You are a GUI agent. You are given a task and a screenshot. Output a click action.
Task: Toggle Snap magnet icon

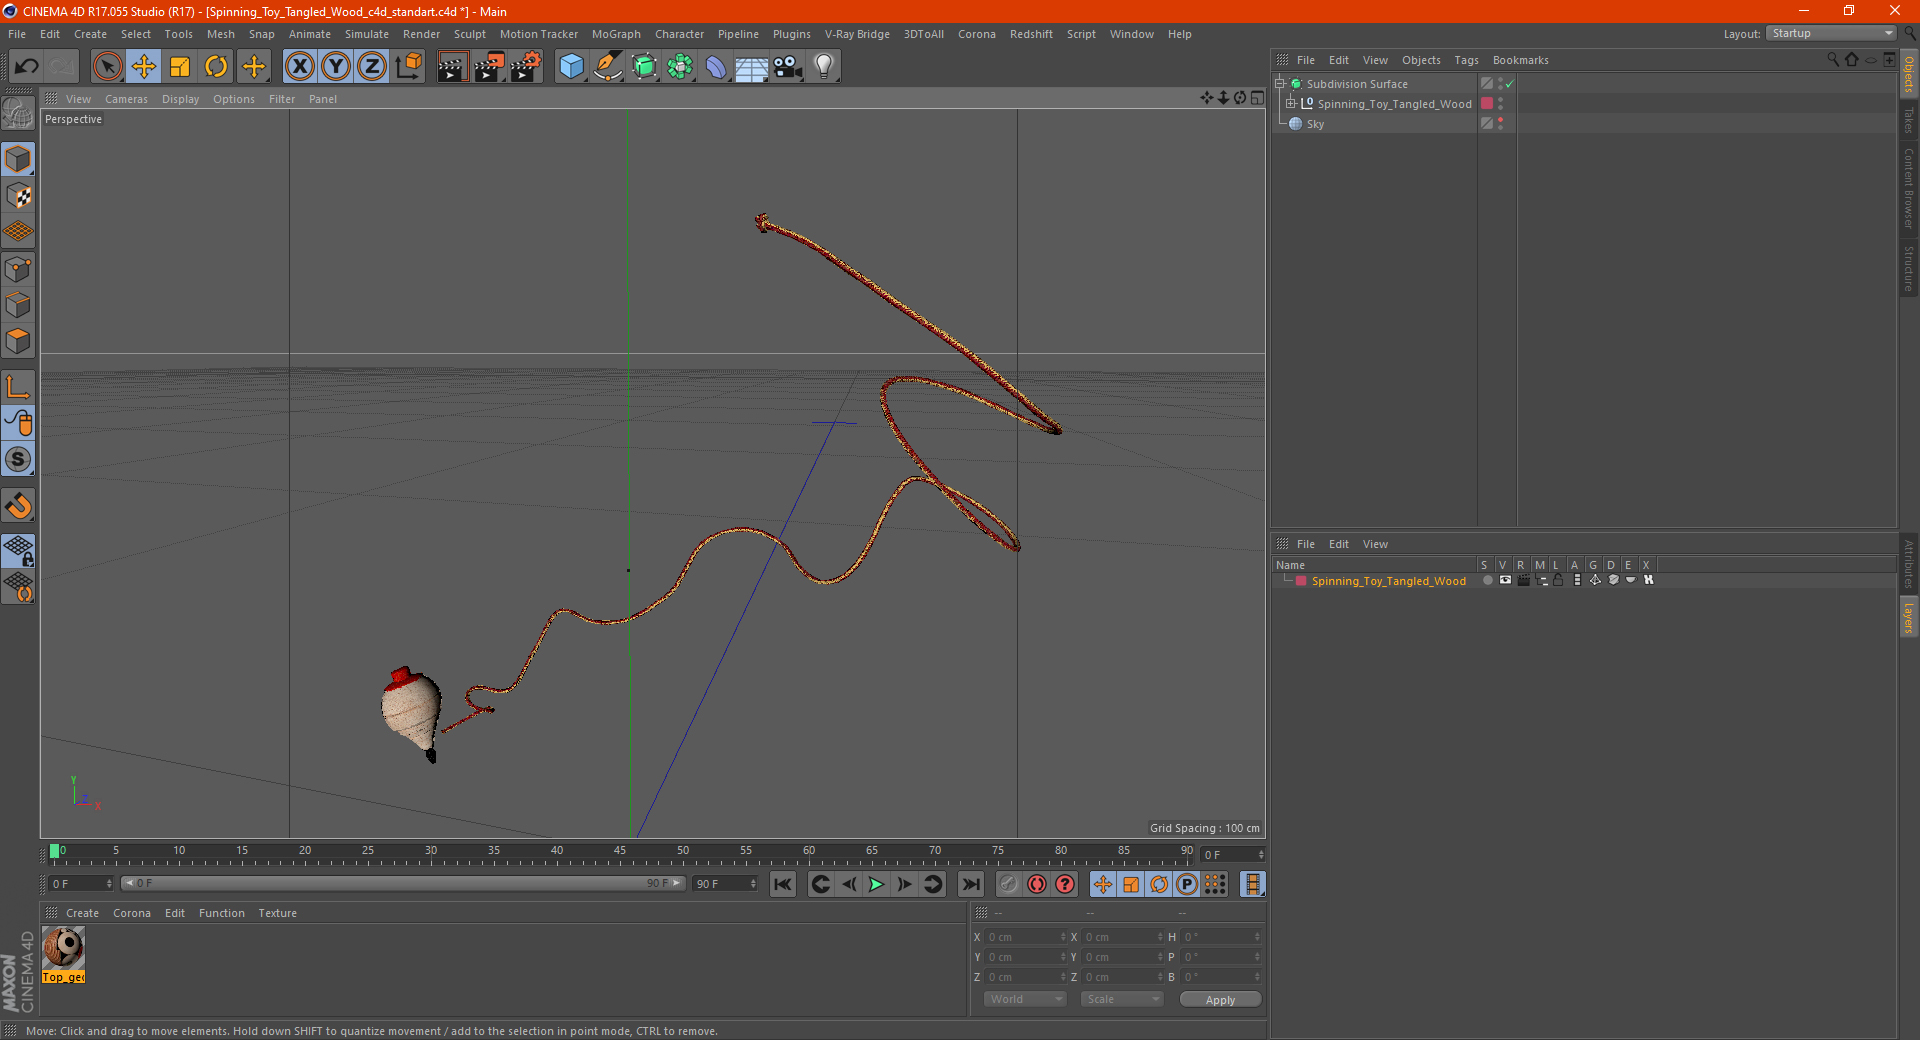(x=18, y=506)
